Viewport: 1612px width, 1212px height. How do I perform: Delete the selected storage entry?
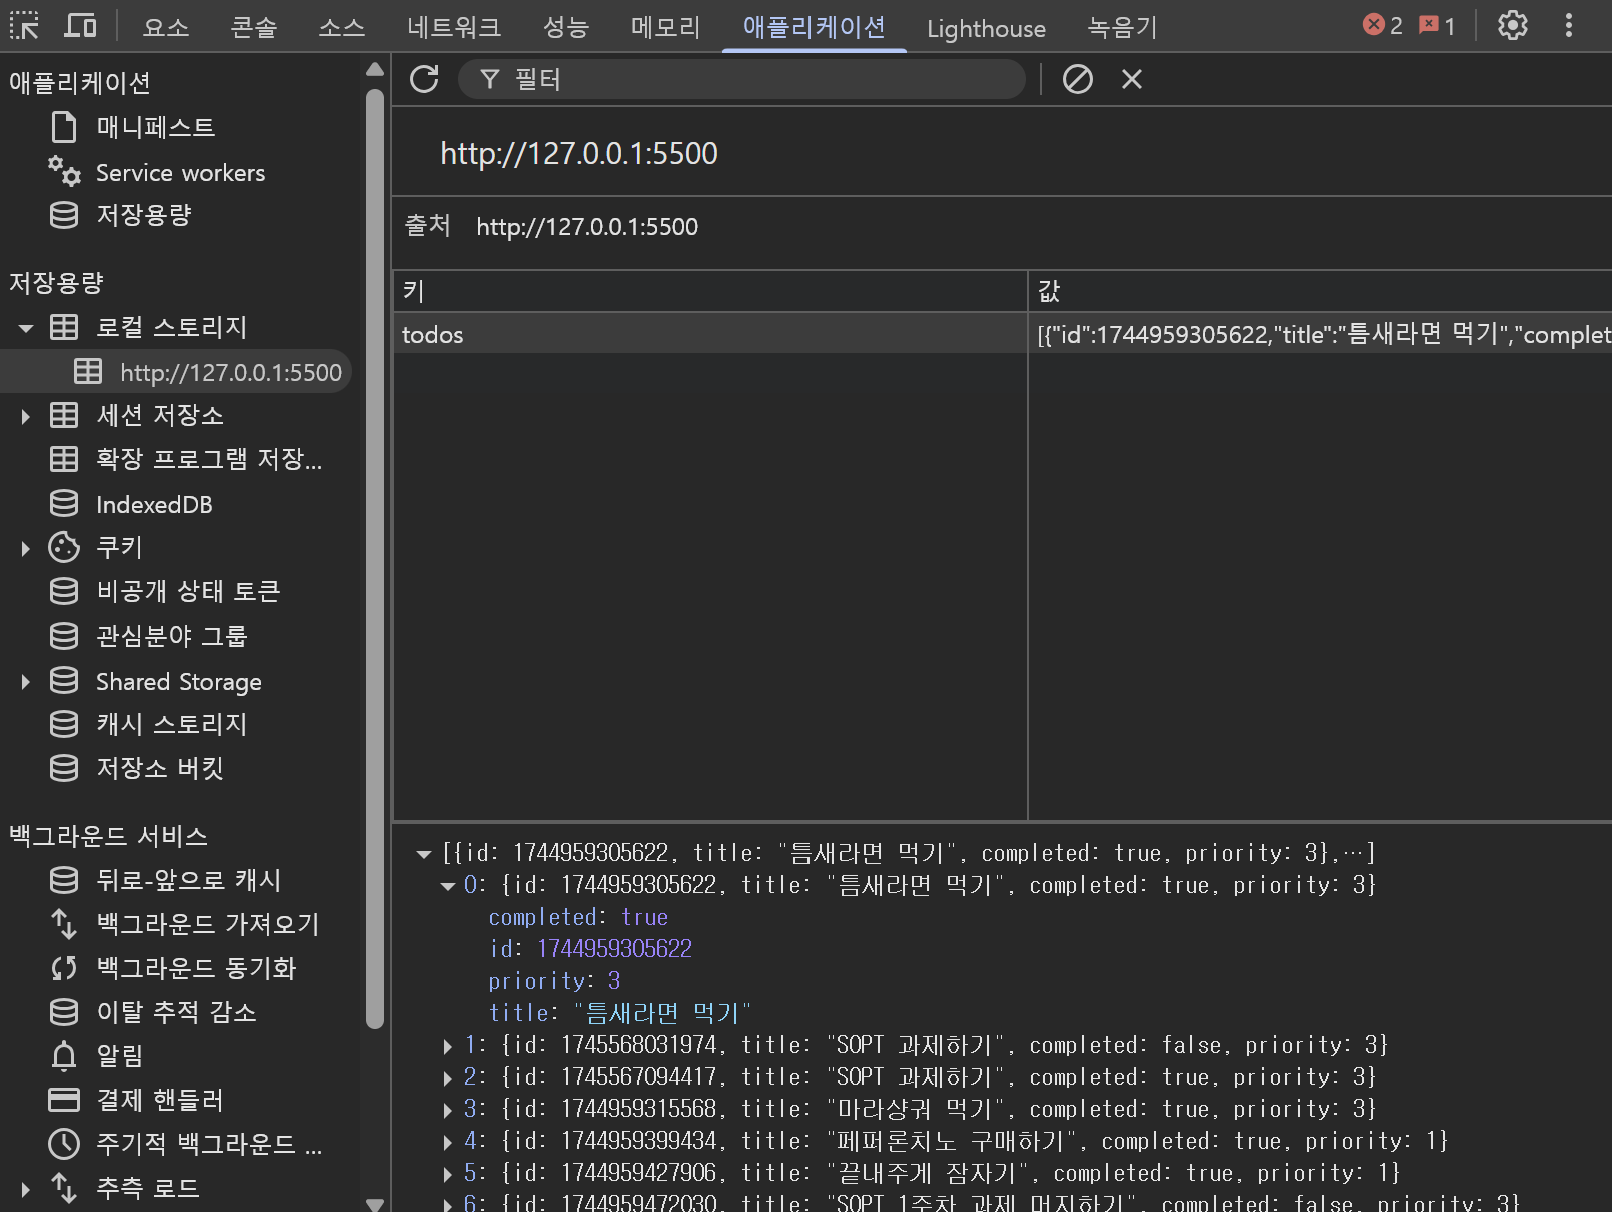pos(1132,79)
